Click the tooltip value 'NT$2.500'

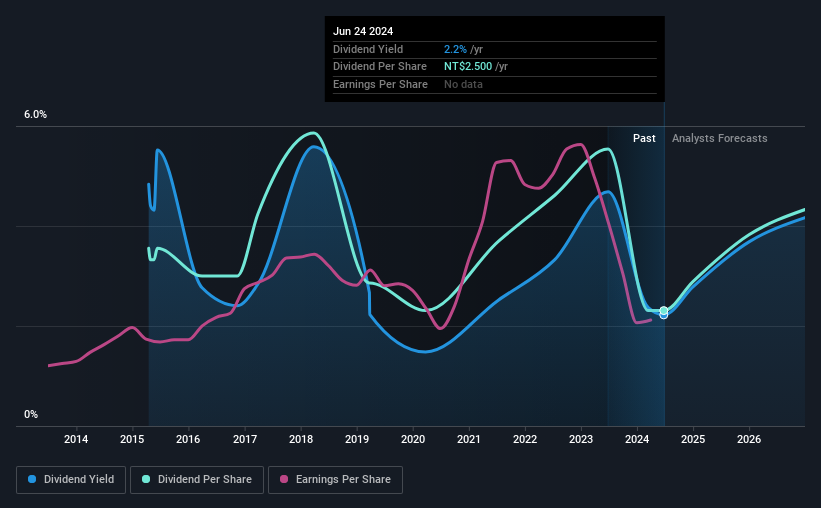468,67
